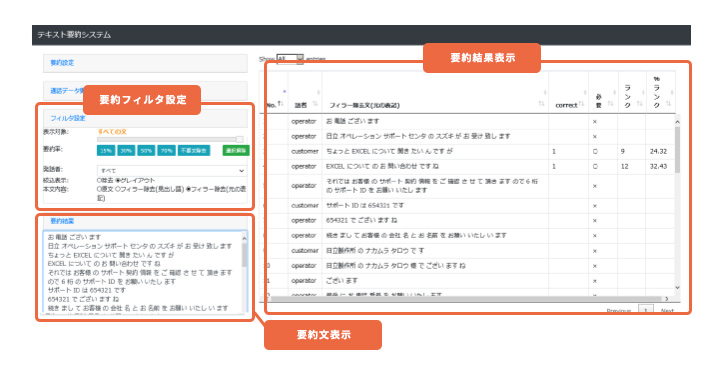Sort table by No. column arrows
Screen dimensions: 720x380
click(280, 105)
